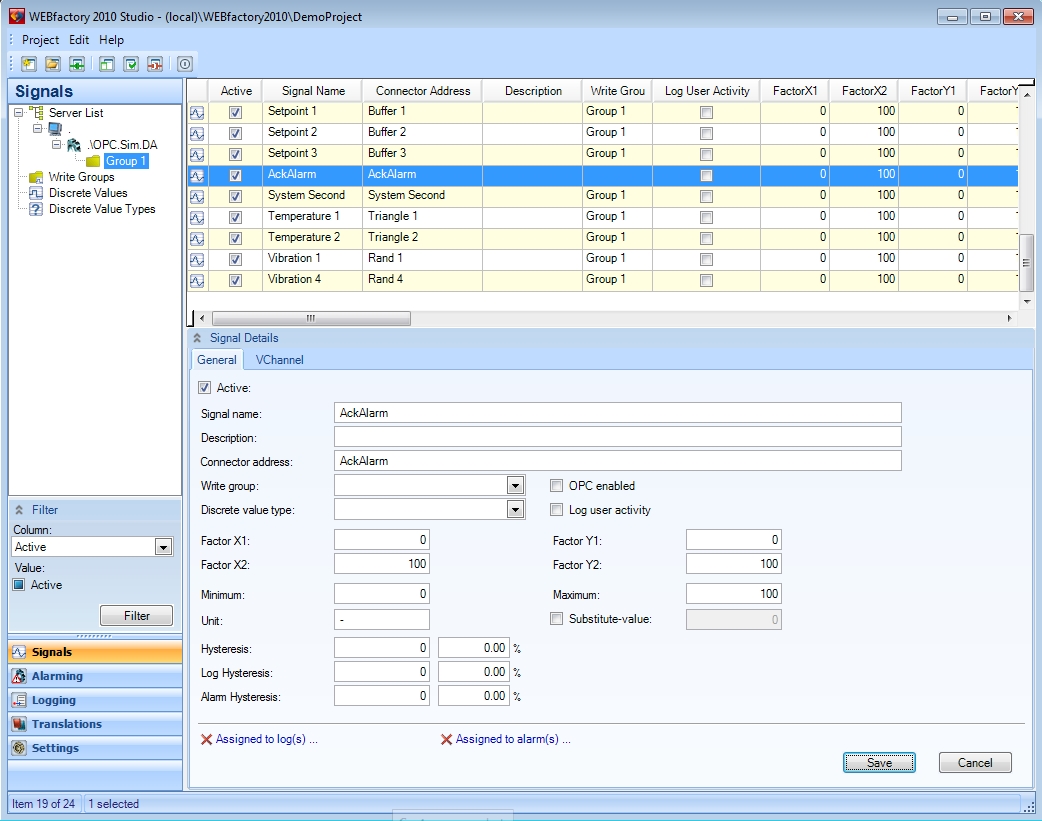The width and height of the screenshot is (1042, 821).
Task: Collapse the Signal Details panel
Action: point(197,338)
